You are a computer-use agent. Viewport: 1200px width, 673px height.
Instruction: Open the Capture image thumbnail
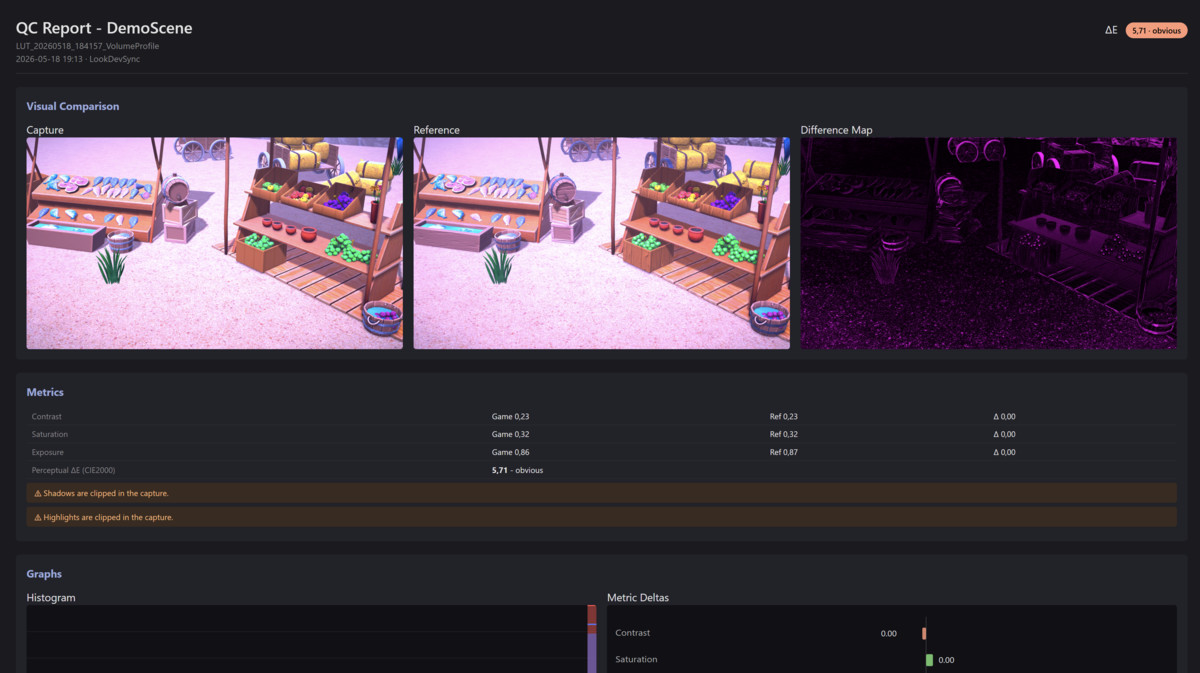[214, 243]
